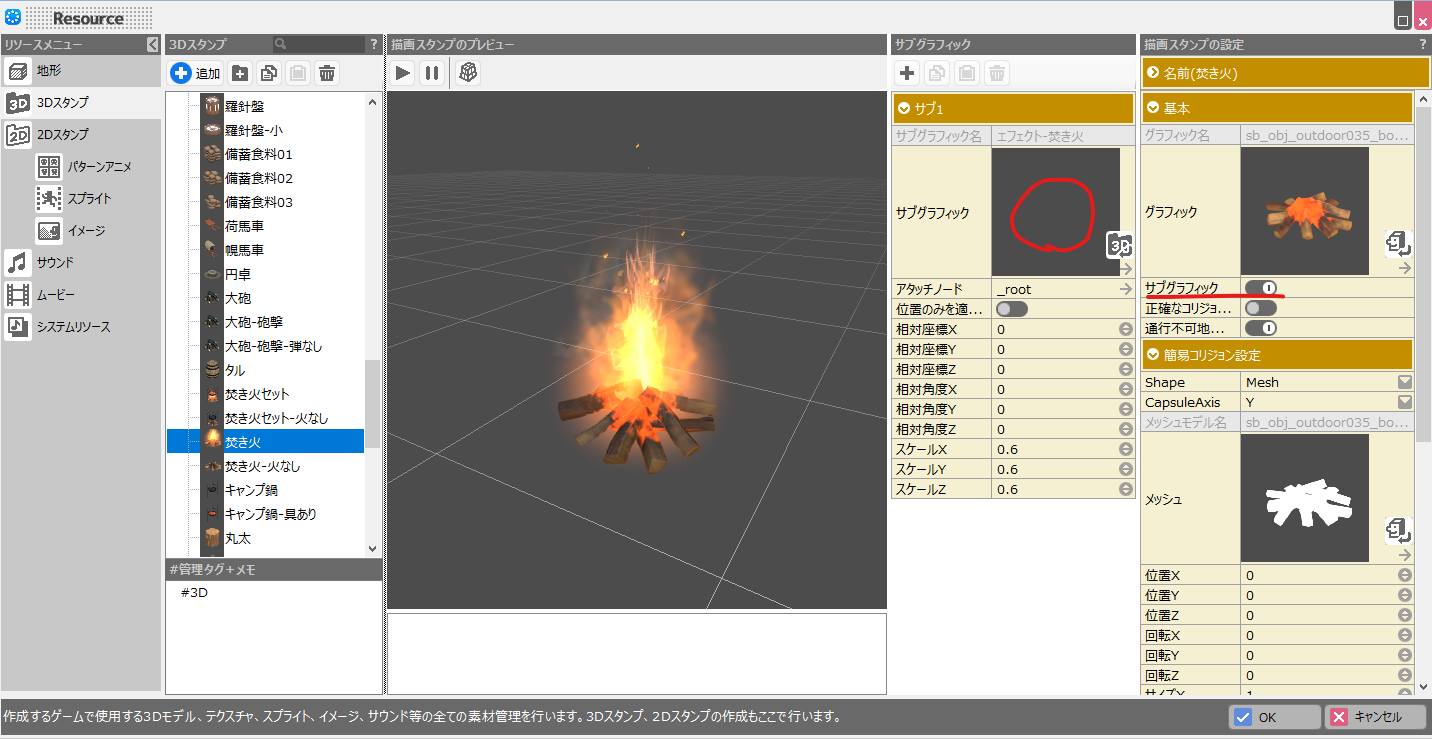Image resolution: width=1432 pixels, height=739 pixels.
Task: Pause the stamp preview animation
Action: [x=432, y=72]
